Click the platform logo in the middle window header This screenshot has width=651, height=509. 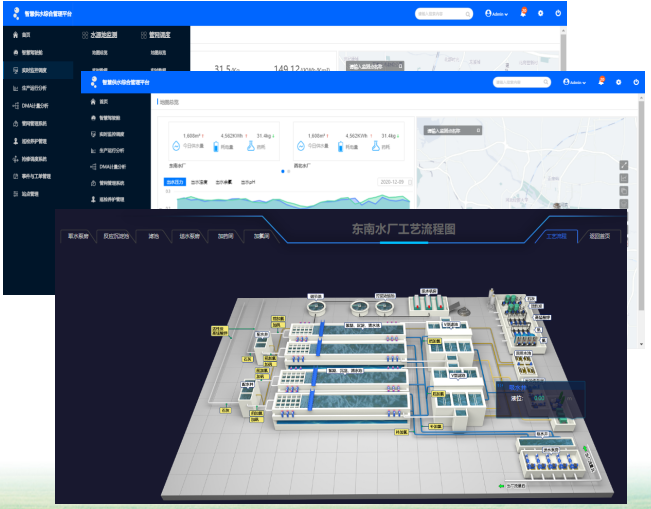pos(94,82)
